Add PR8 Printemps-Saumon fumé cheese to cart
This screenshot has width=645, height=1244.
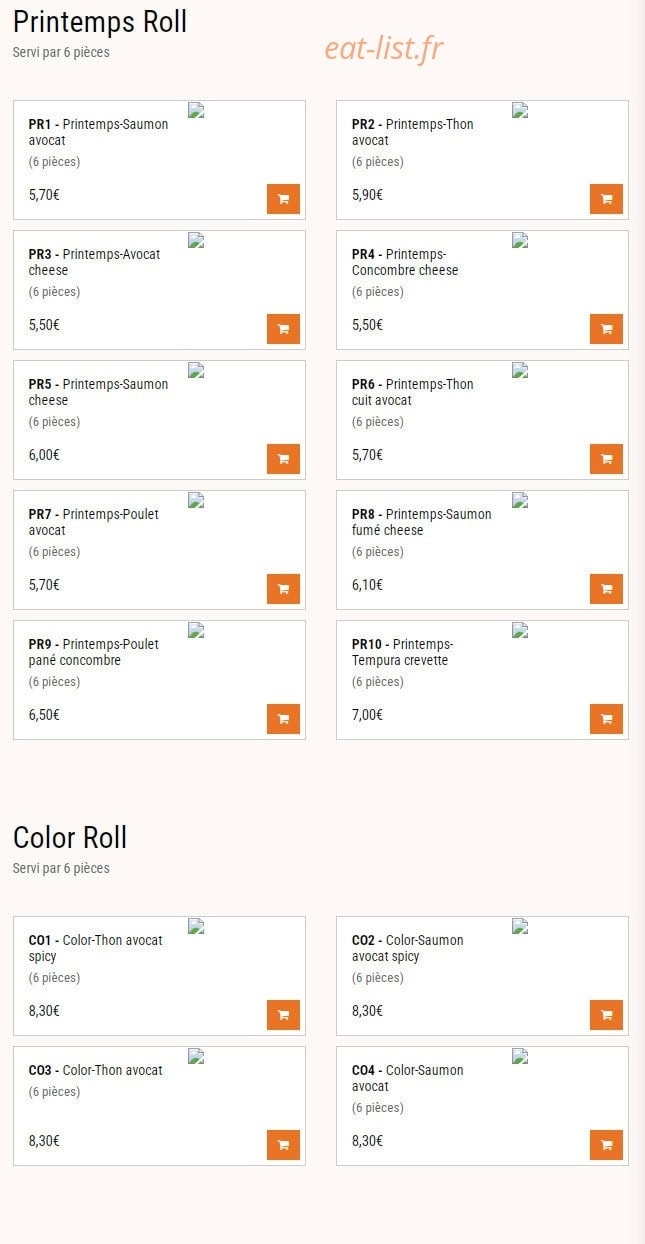(606, 589)
